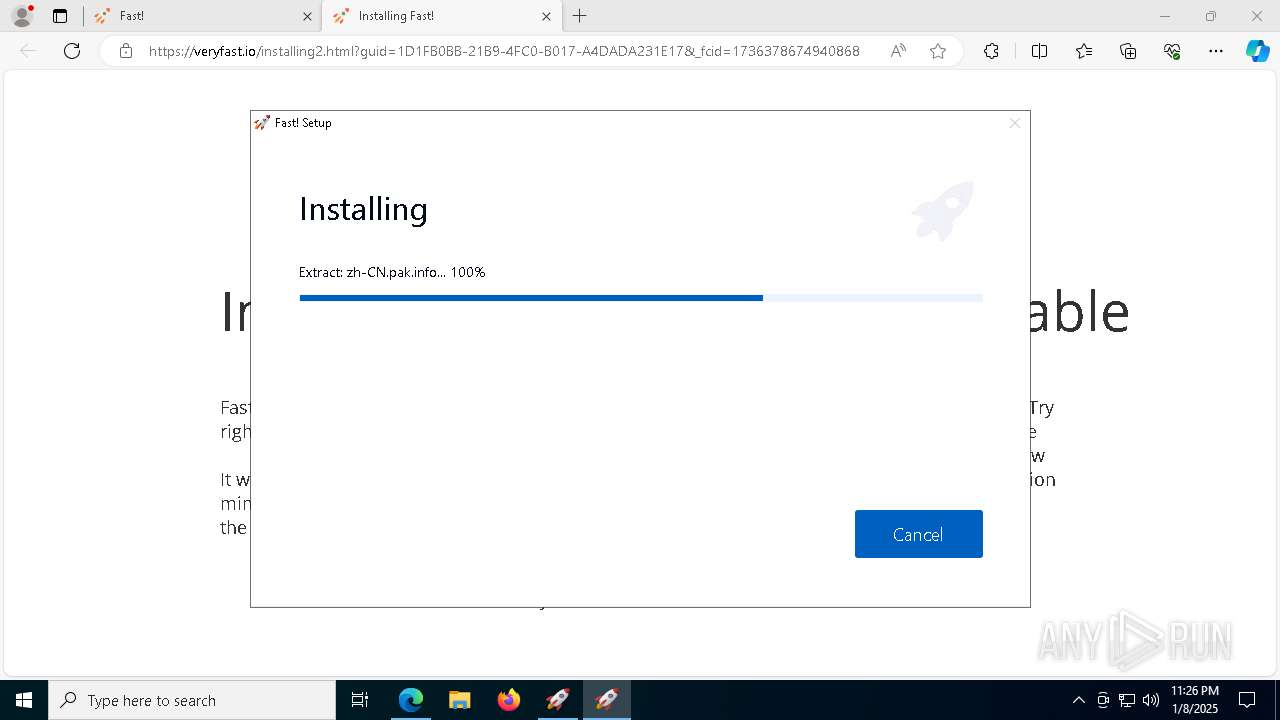Screen dimensions: 1280x720
Task: Close the 'Installing Fast!' tab
Action: coord(546,16)
